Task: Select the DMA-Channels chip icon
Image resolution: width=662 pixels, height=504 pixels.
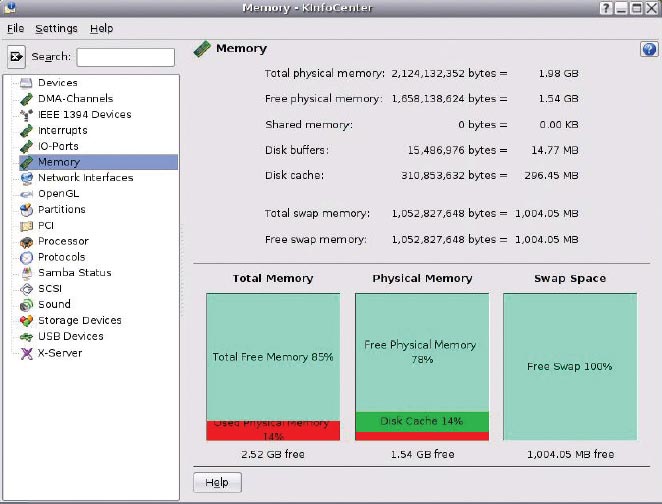Action: tap(26, 99)
